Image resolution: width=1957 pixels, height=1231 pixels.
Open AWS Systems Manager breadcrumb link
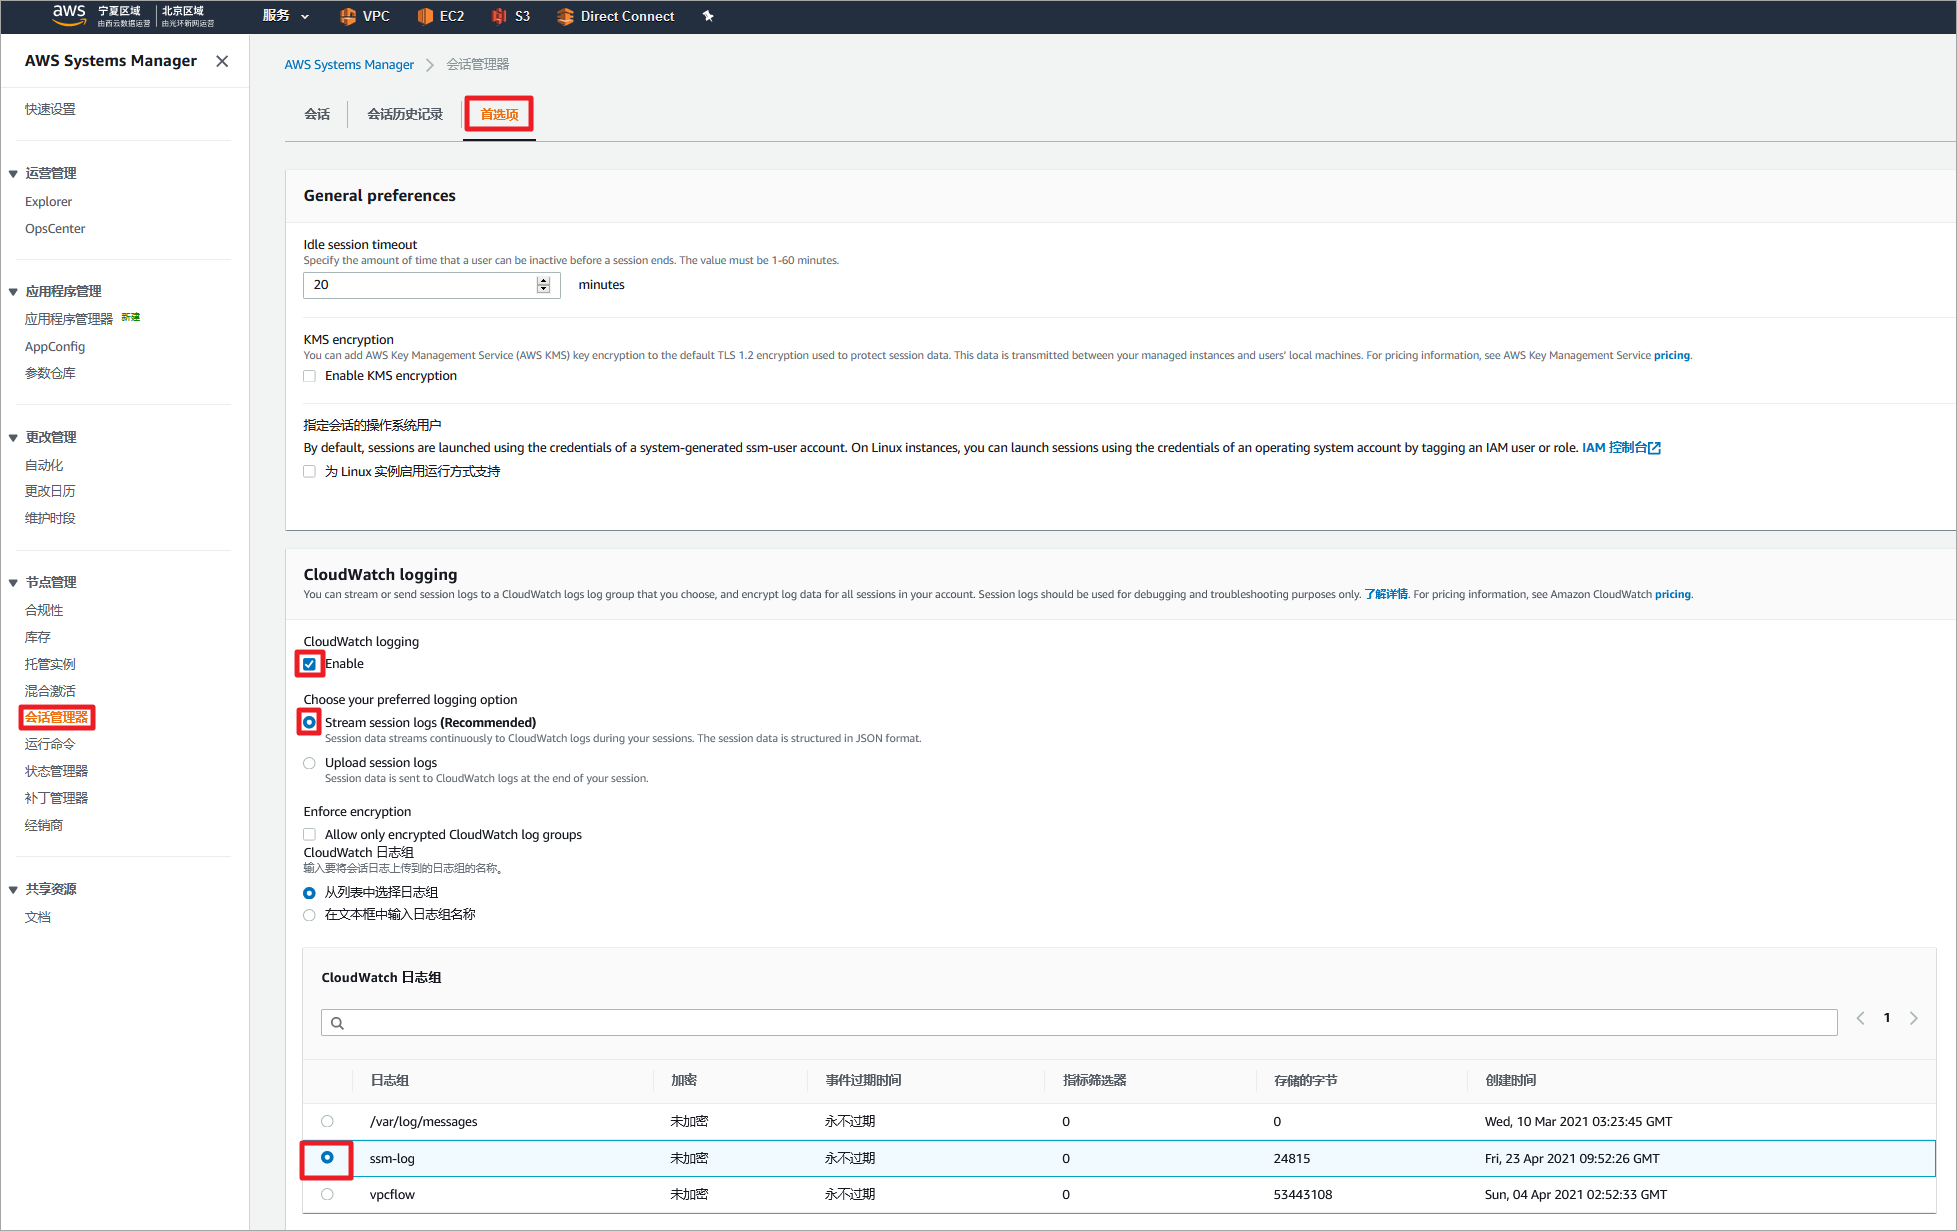[349, 64]
